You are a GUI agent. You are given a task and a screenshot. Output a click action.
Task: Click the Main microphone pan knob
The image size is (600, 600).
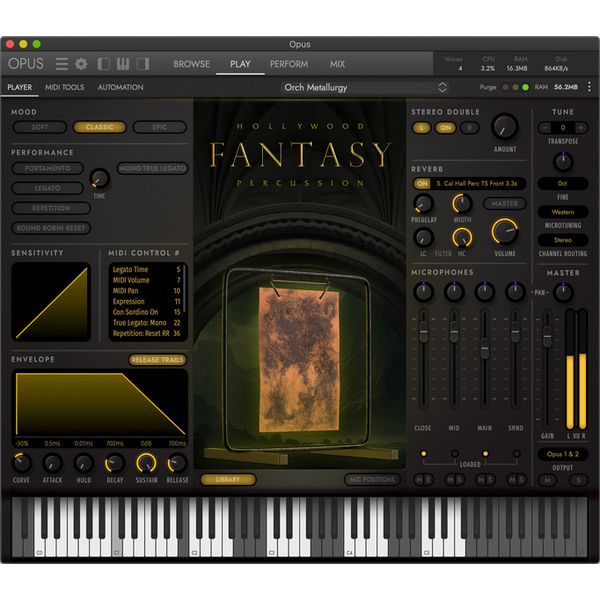485,292
